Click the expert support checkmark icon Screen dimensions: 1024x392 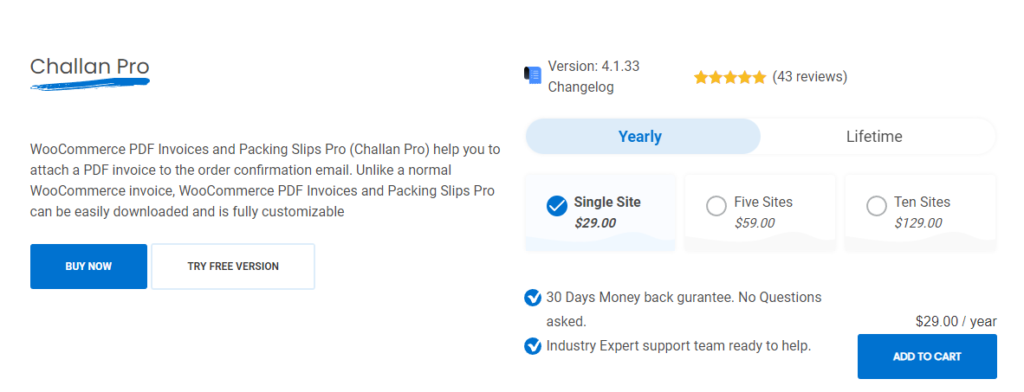(x=532, y=346)
